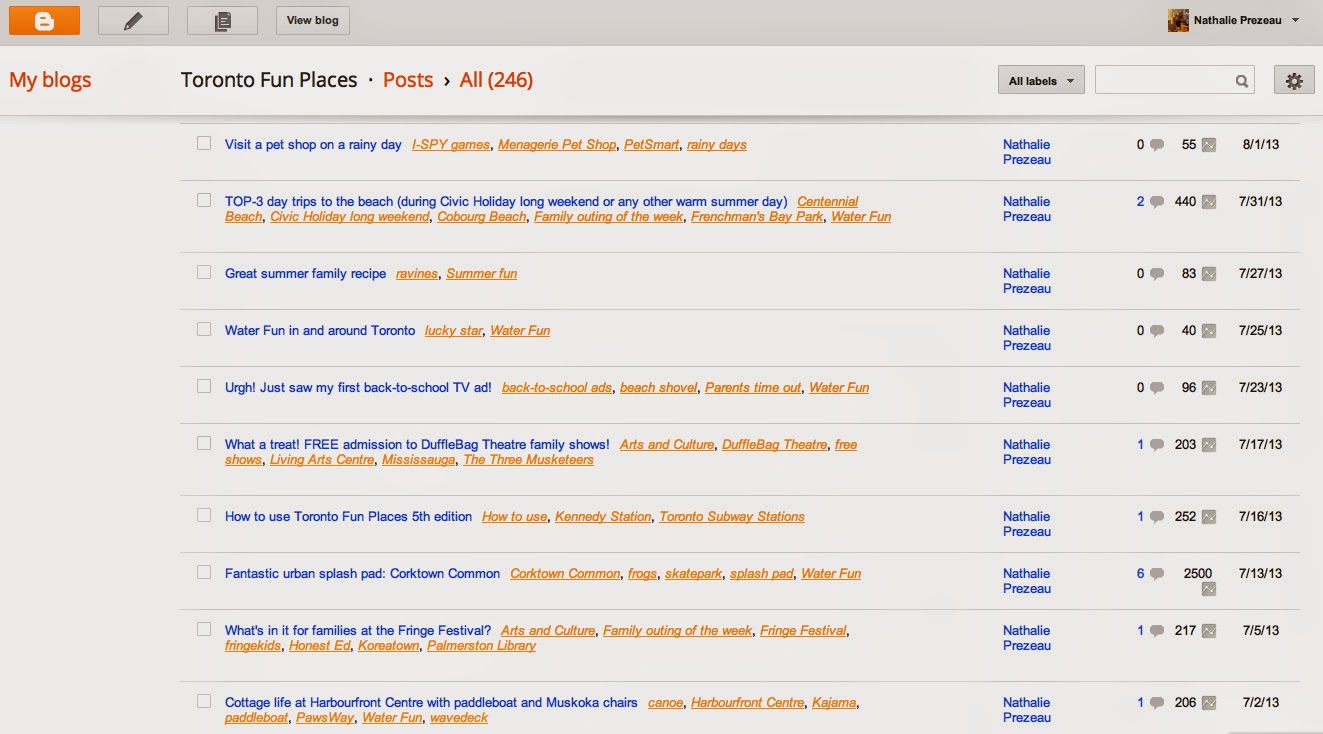The image size is (1323, 734).
Task: Open post 'Fantastic urban splash pad: Corktown Common'
Action: [x=362, y=574]
